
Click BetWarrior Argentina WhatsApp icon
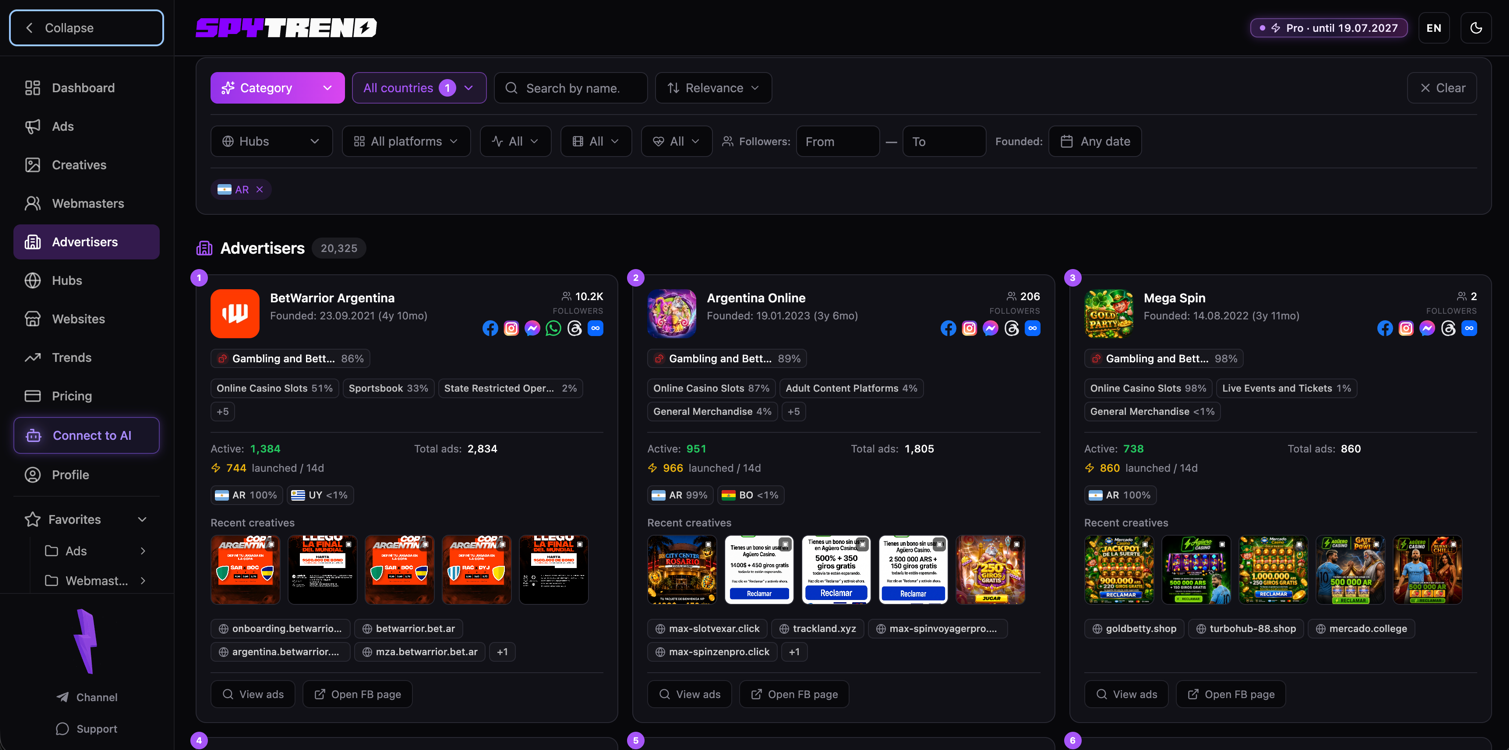[x=553, y=328]
